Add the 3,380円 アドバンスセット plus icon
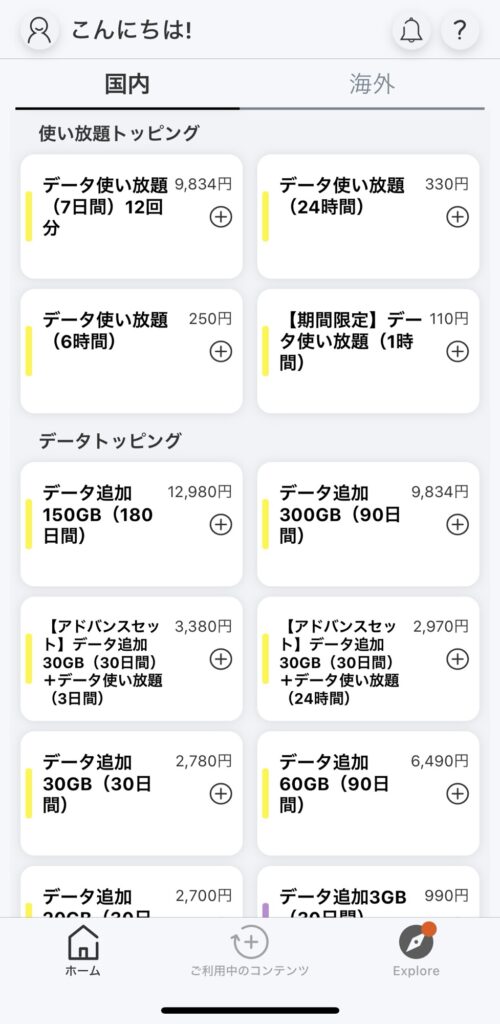 pyautogui.click(x=221, y=659)
